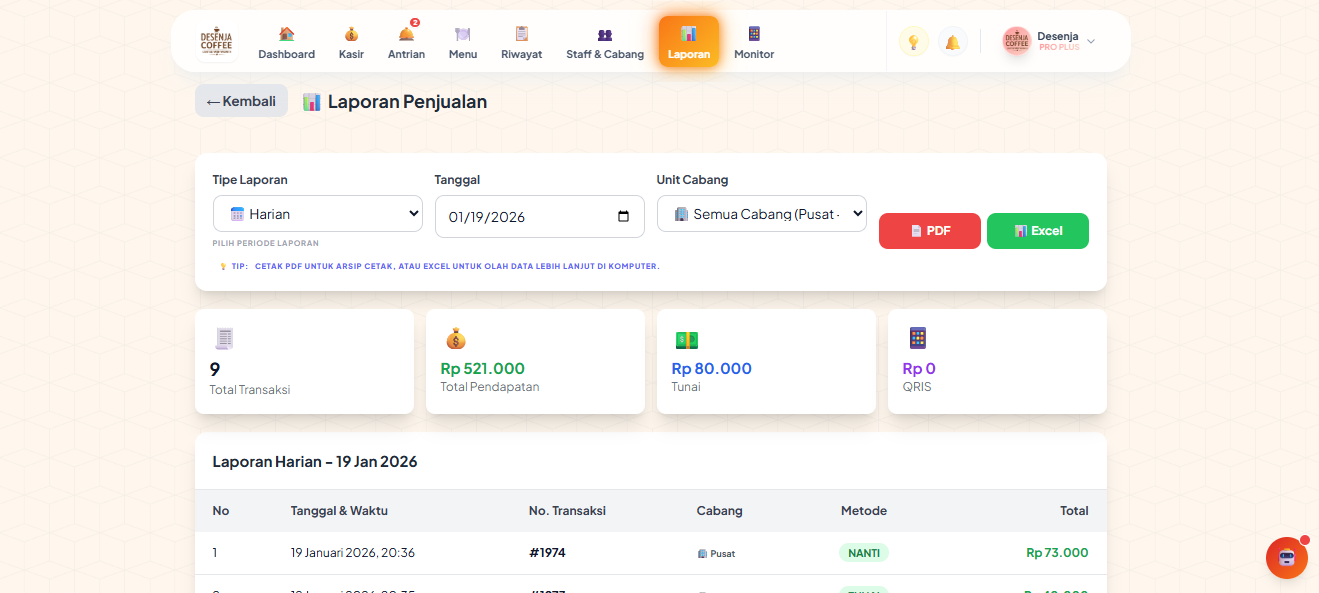Open Riwayat clipboard icon

[x=521, y=34]
